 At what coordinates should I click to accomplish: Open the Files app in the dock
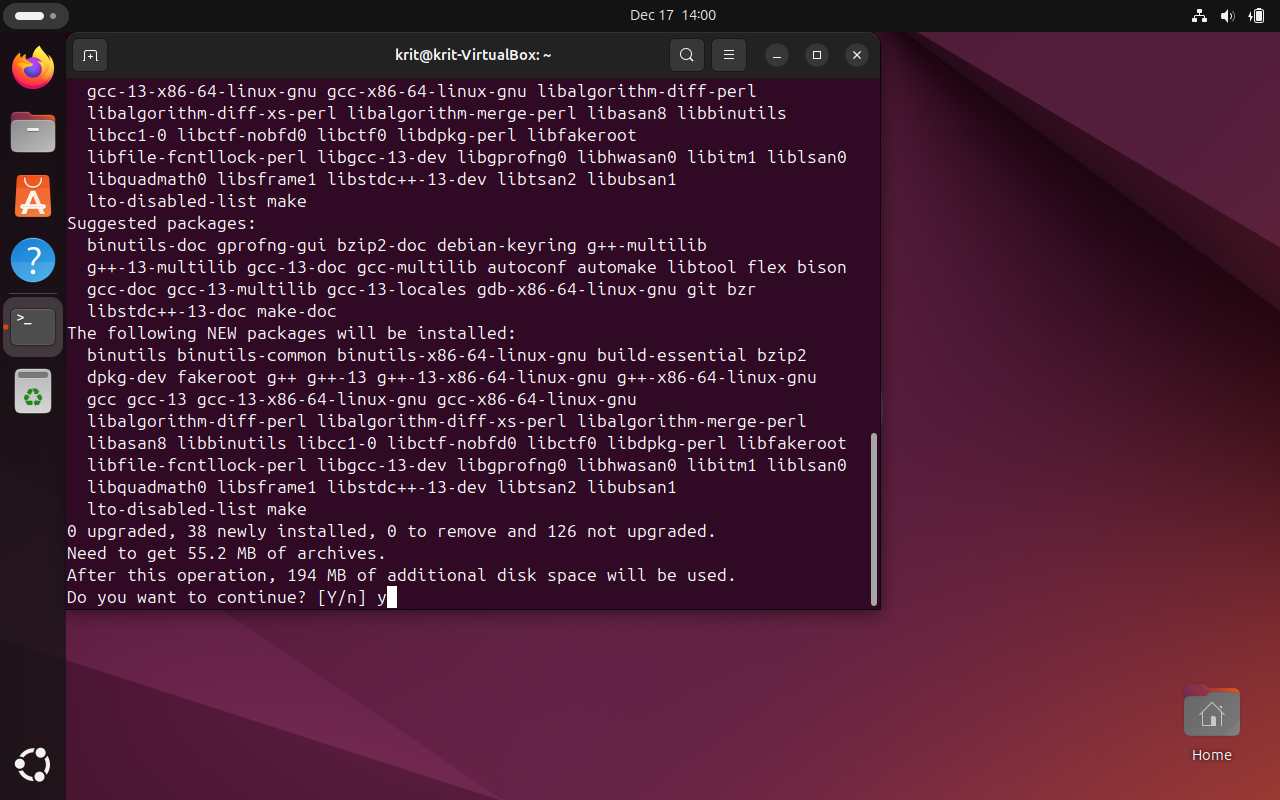click(x=33, y=132)
